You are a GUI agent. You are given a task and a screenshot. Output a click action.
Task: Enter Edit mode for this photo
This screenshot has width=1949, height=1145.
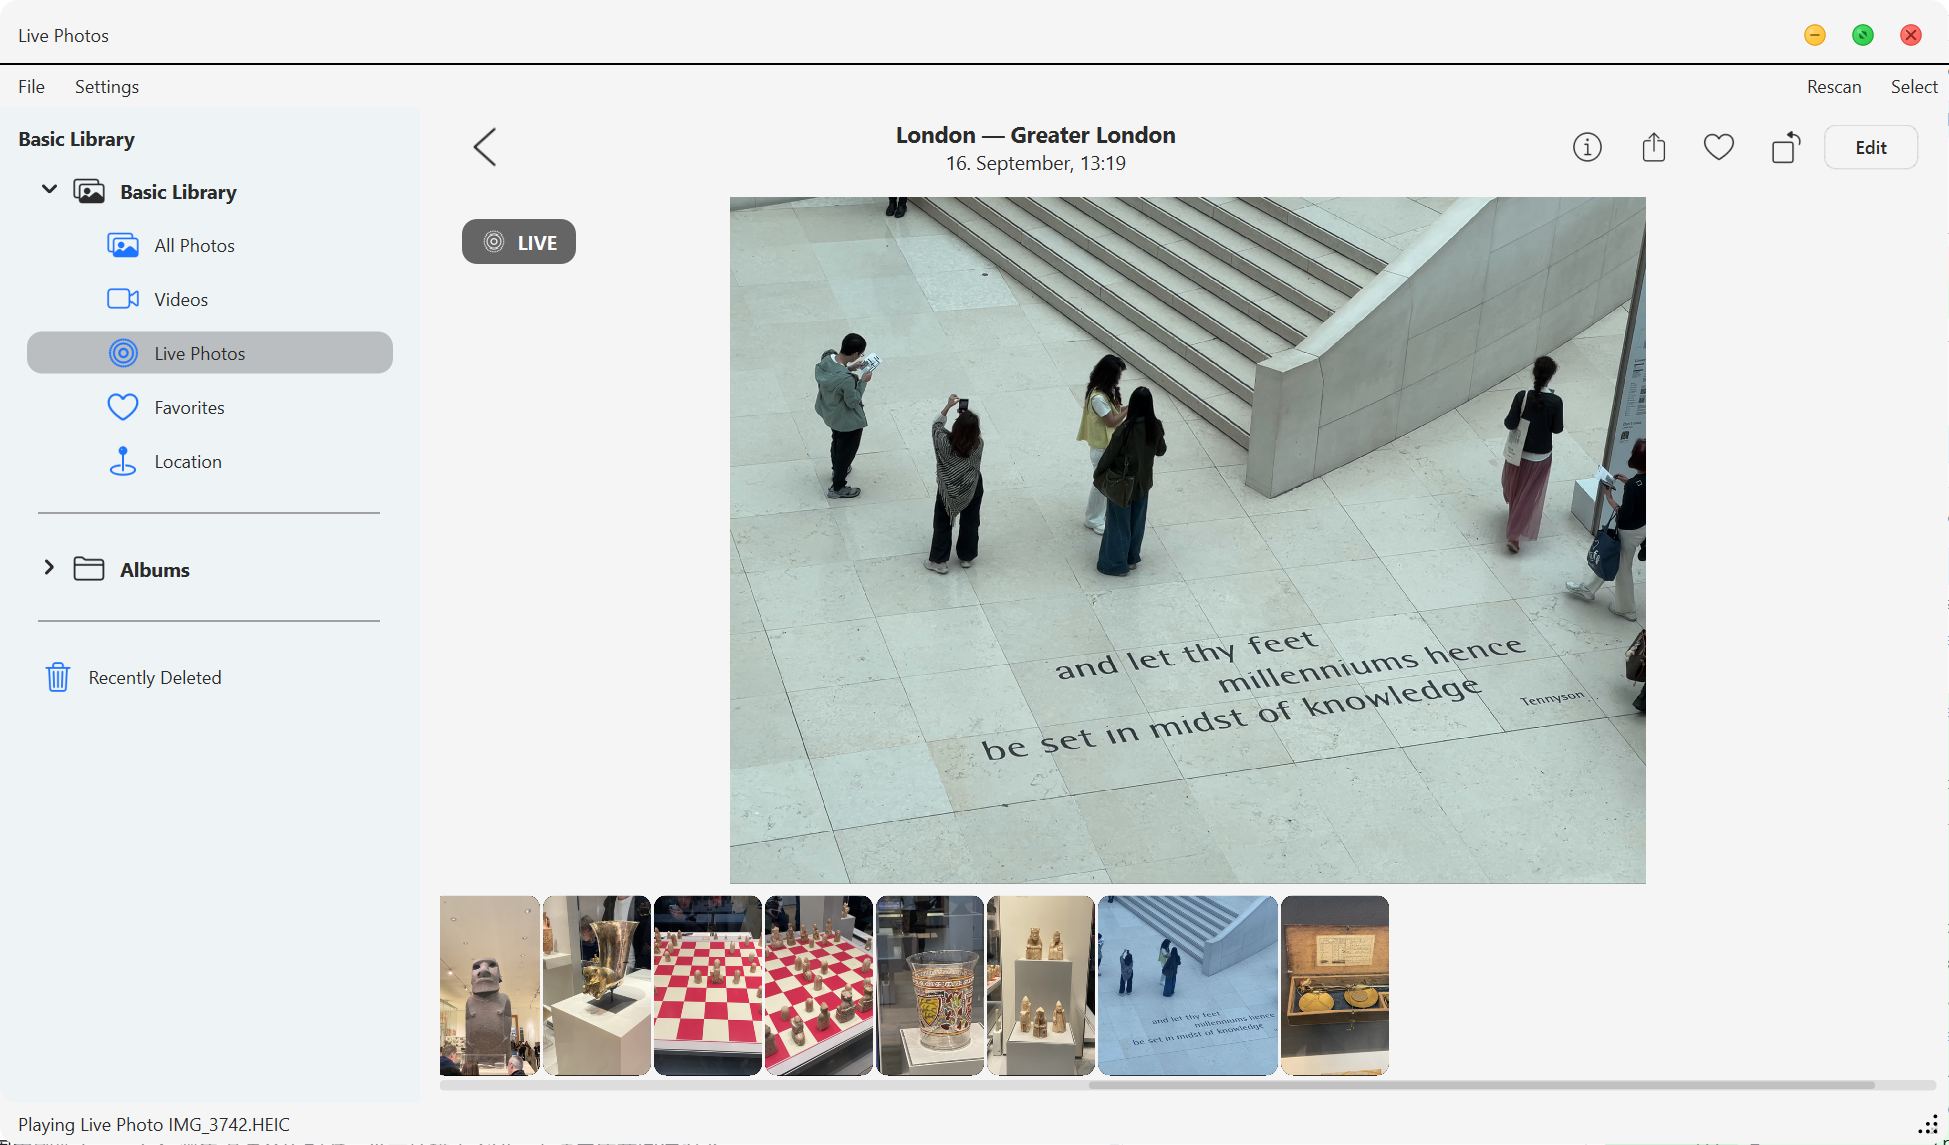[1870, 146]
